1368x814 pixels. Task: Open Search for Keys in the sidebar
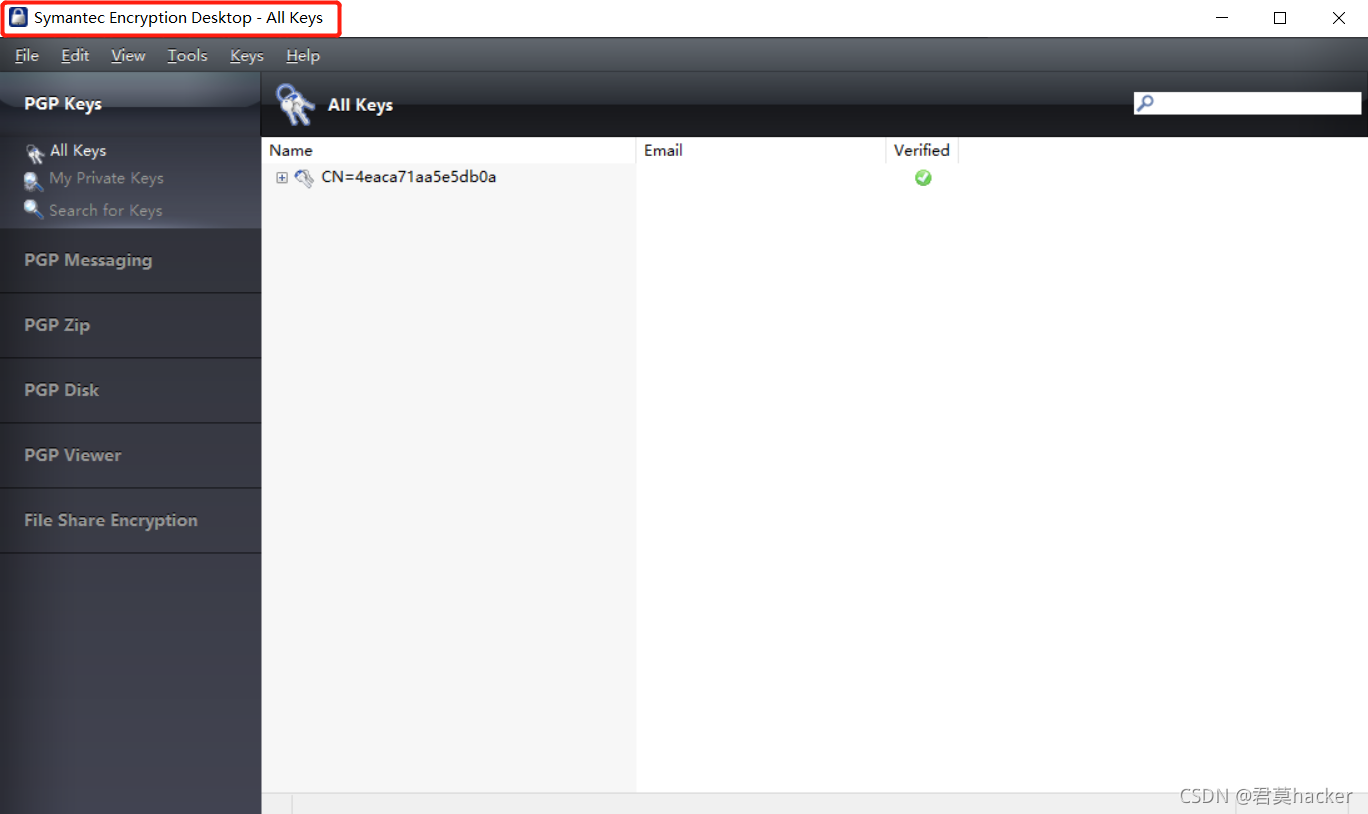(x=105, y=210)
